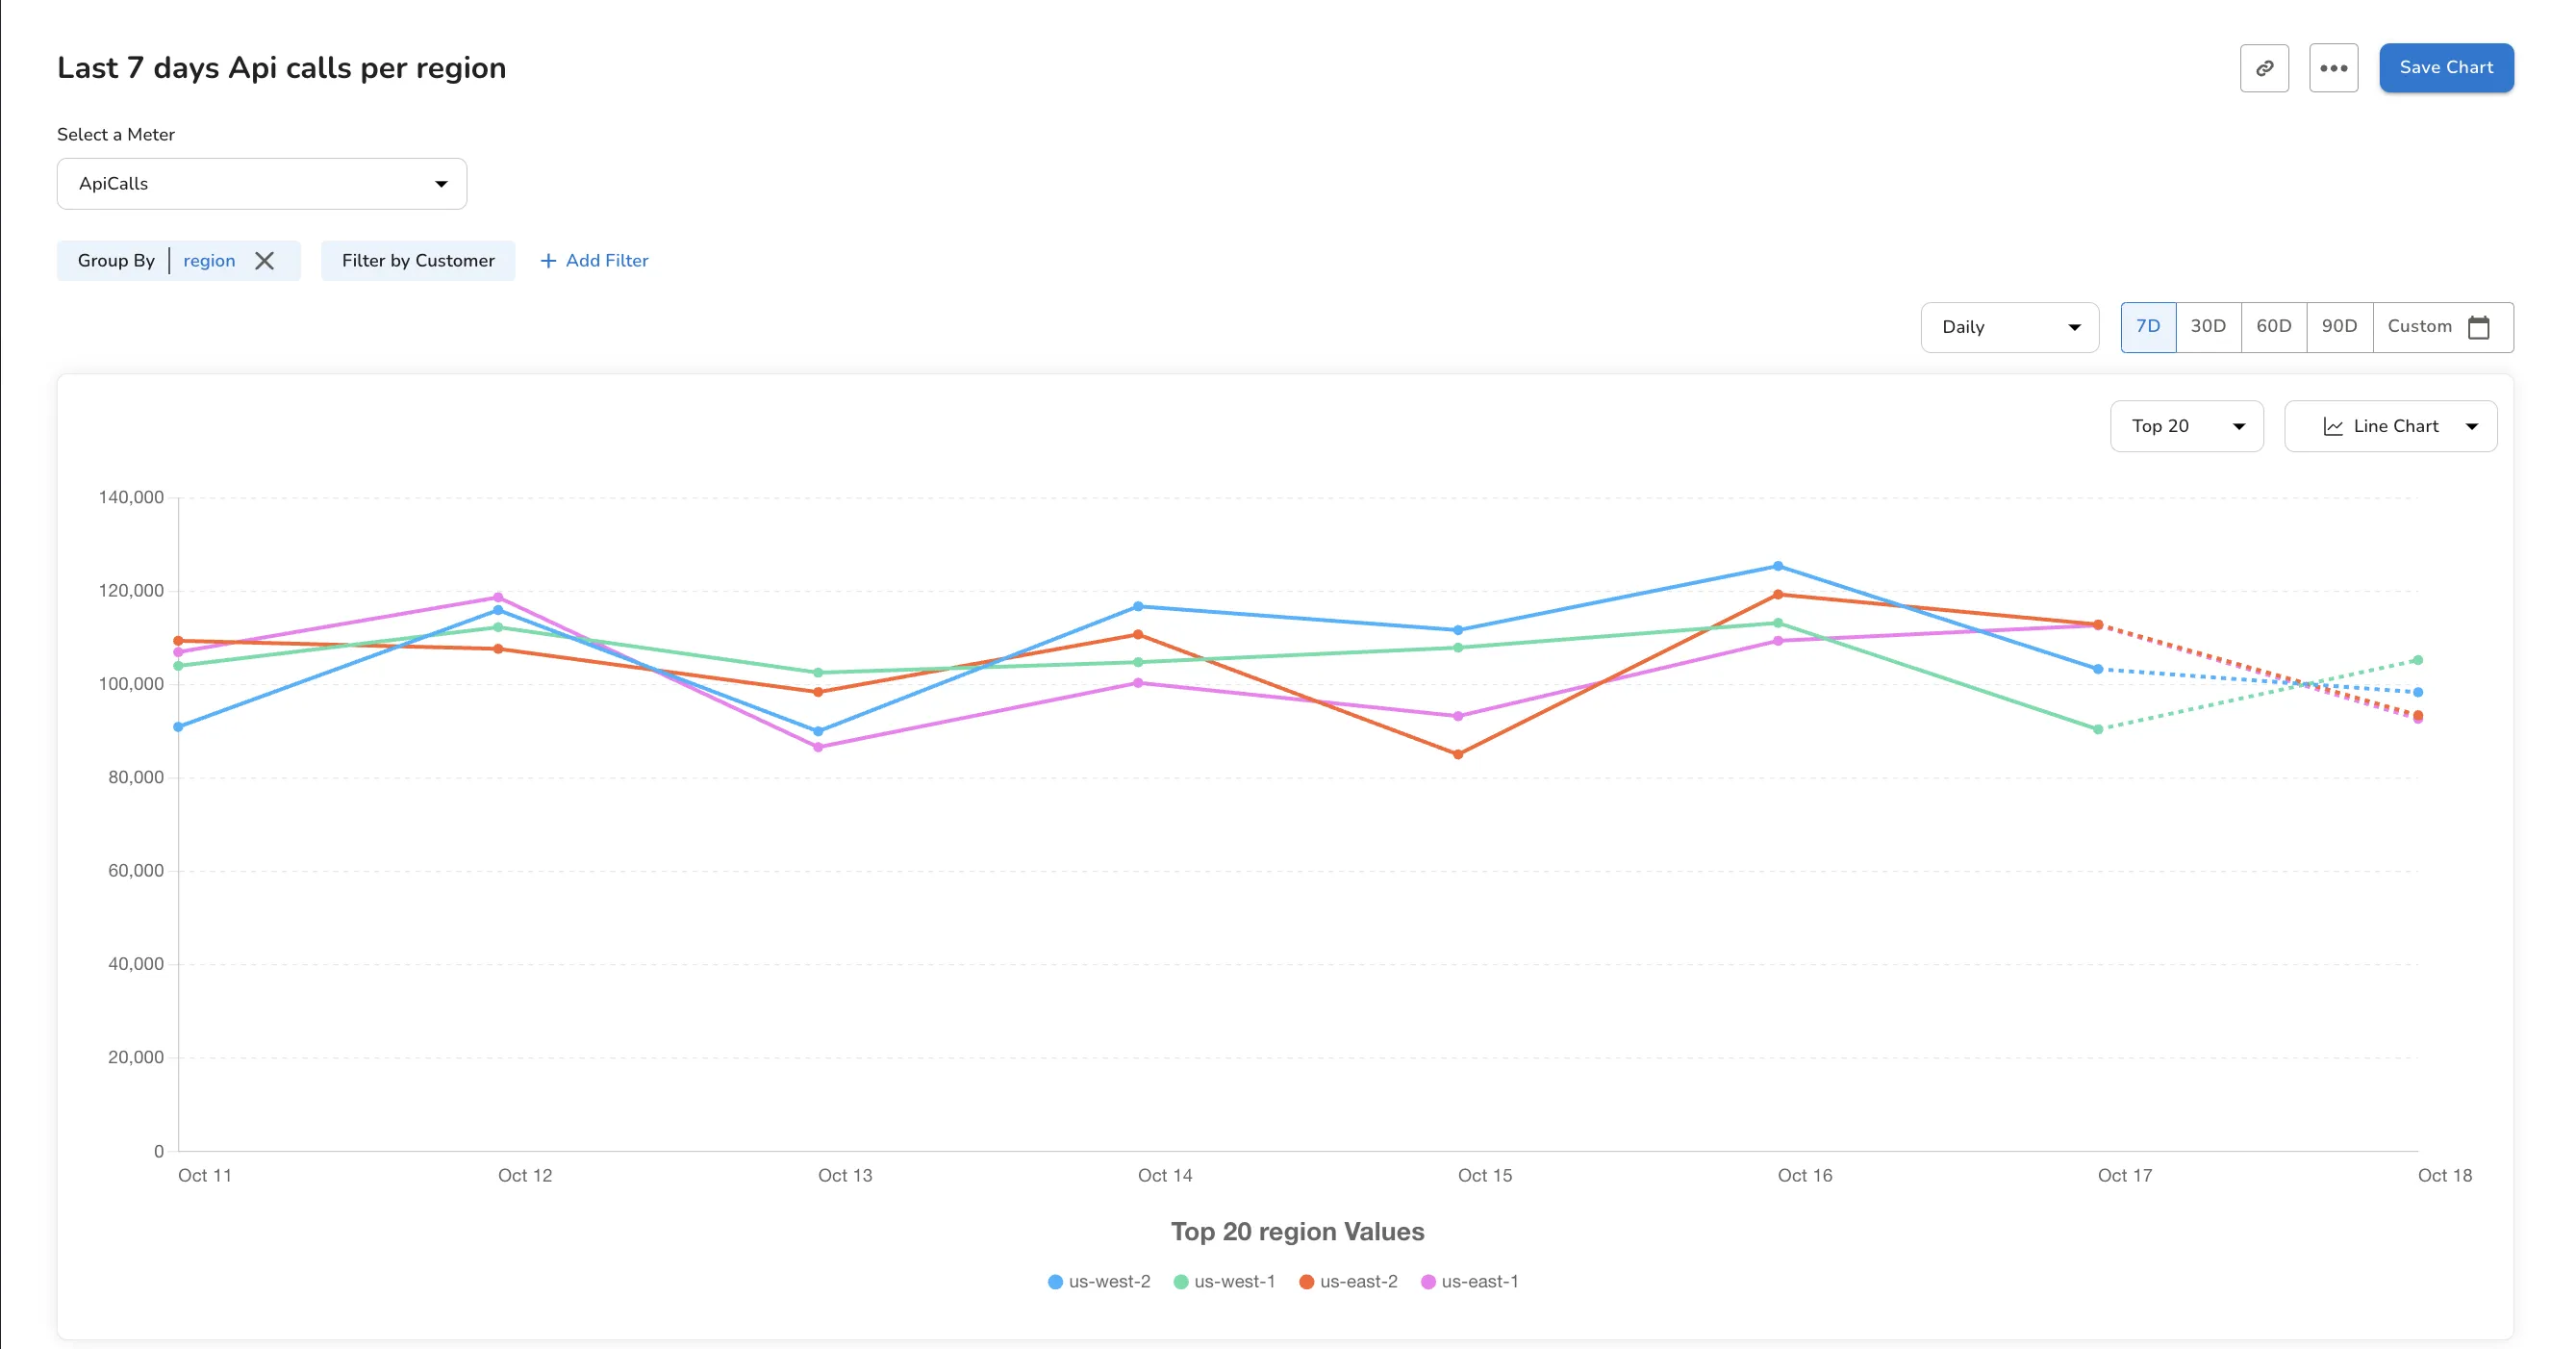Viewport: 2576px width, 1349px height.
Task: Open the three-dot more options menu
Action: pyautogui.click(x=2333, y=68)
